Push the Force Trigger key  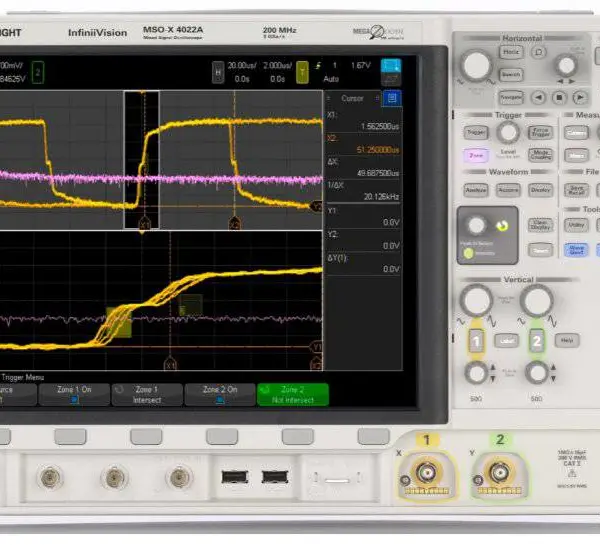point(541,132)
